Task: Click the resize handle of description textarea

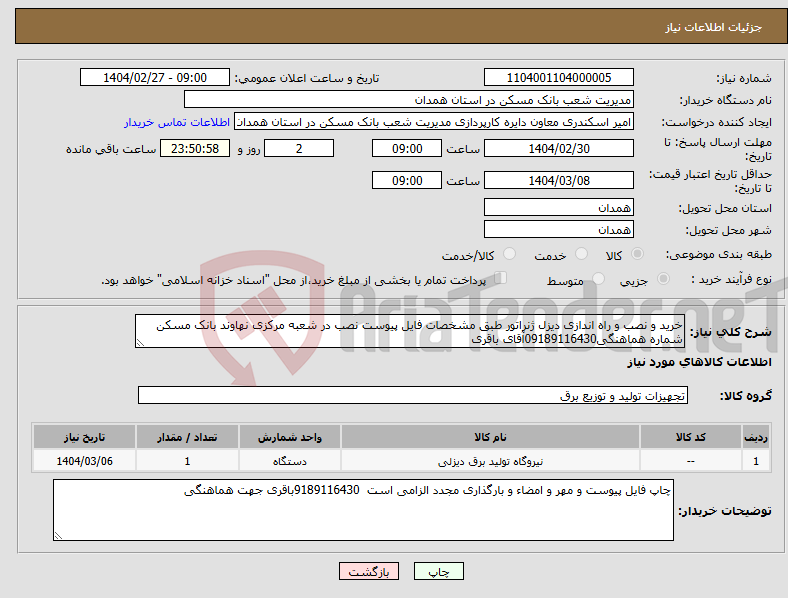Action: coord(140,343)
